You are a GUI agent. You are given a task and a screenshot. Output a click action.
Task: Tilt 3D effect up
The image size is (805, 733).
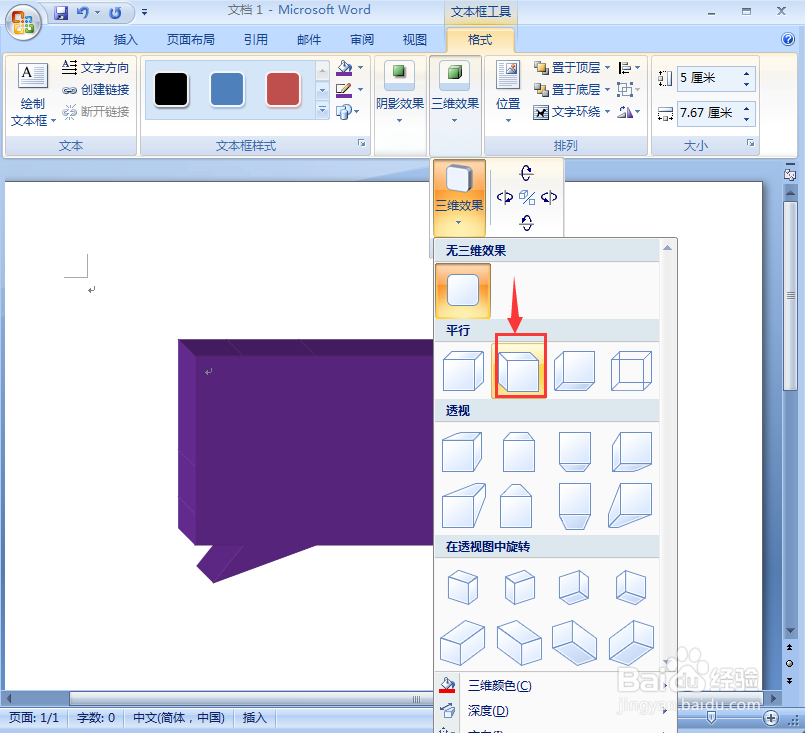(526, 173)
